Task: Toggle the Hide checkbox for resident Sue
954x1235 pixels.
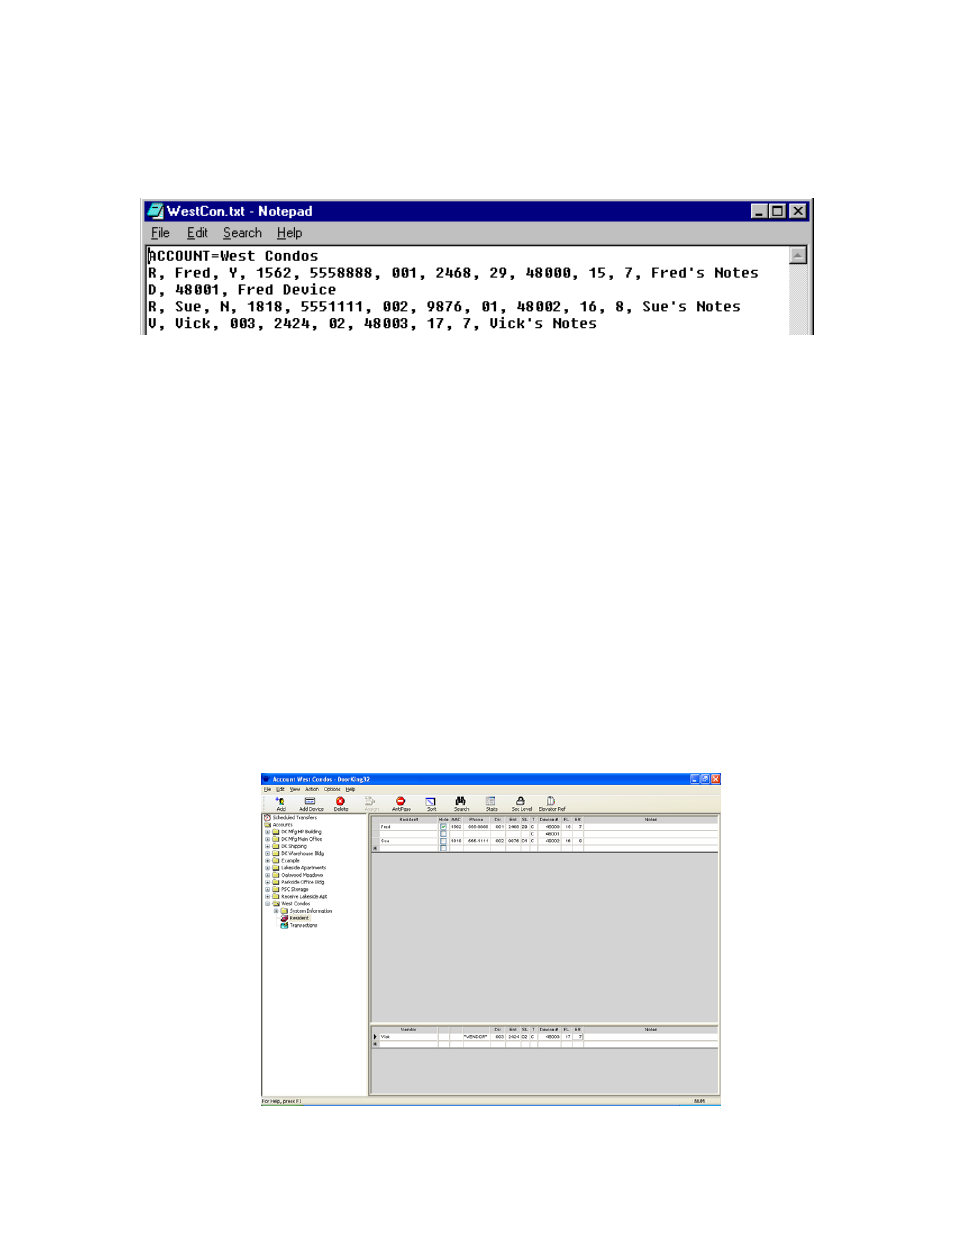Action: click(443, 841)
